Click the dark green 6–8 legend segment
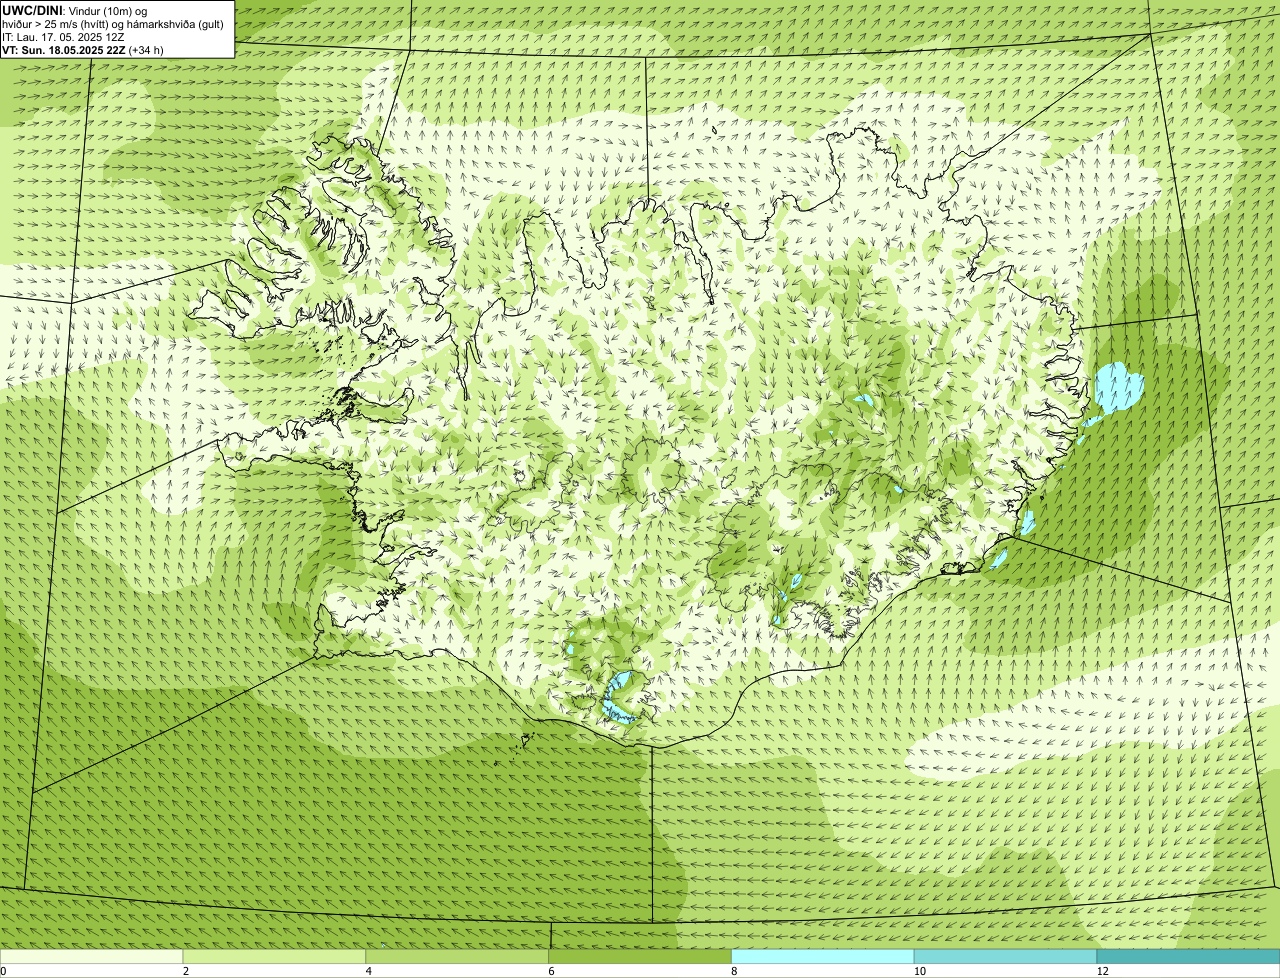The width and height of the screenshot is (1280, 978). pos(640,956)
